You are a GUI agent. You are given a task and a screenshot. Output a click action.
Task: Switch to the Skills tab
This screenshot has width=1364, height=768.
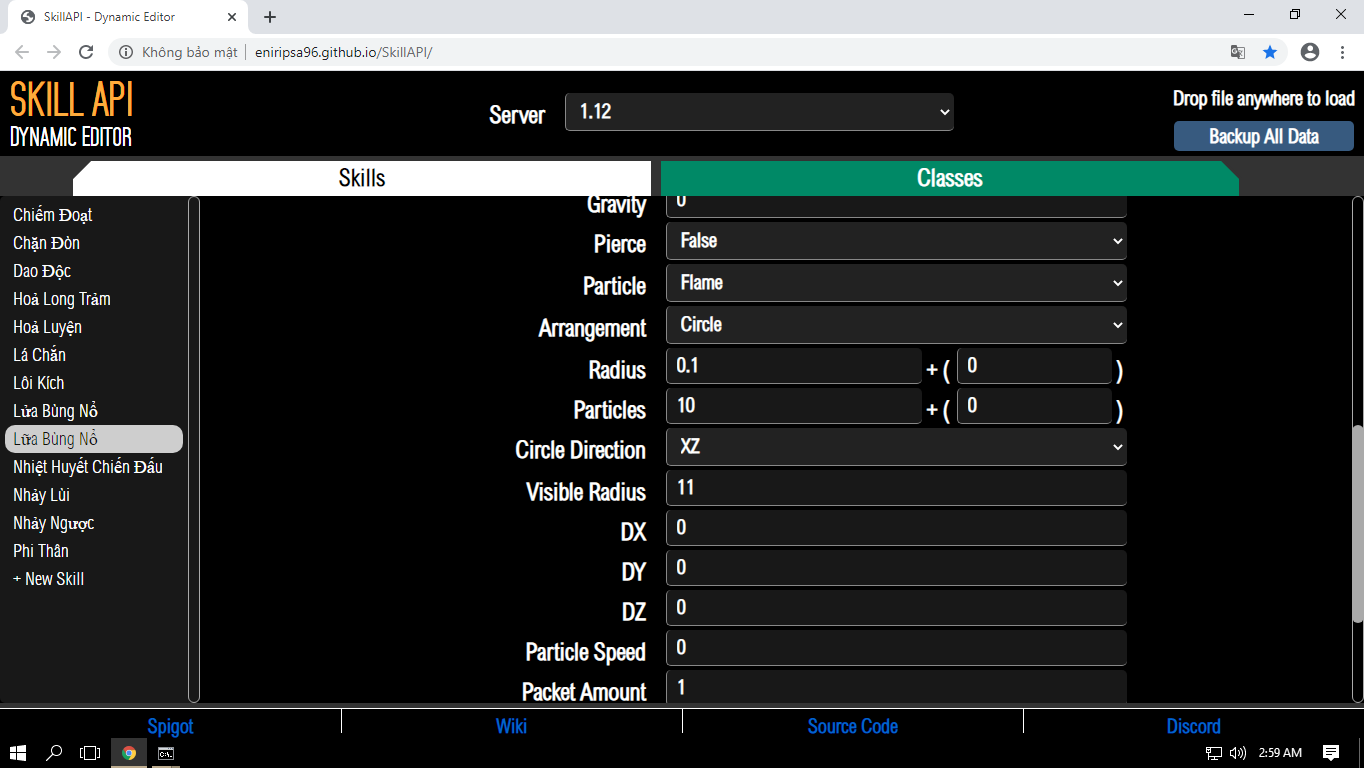click(362, 178)
